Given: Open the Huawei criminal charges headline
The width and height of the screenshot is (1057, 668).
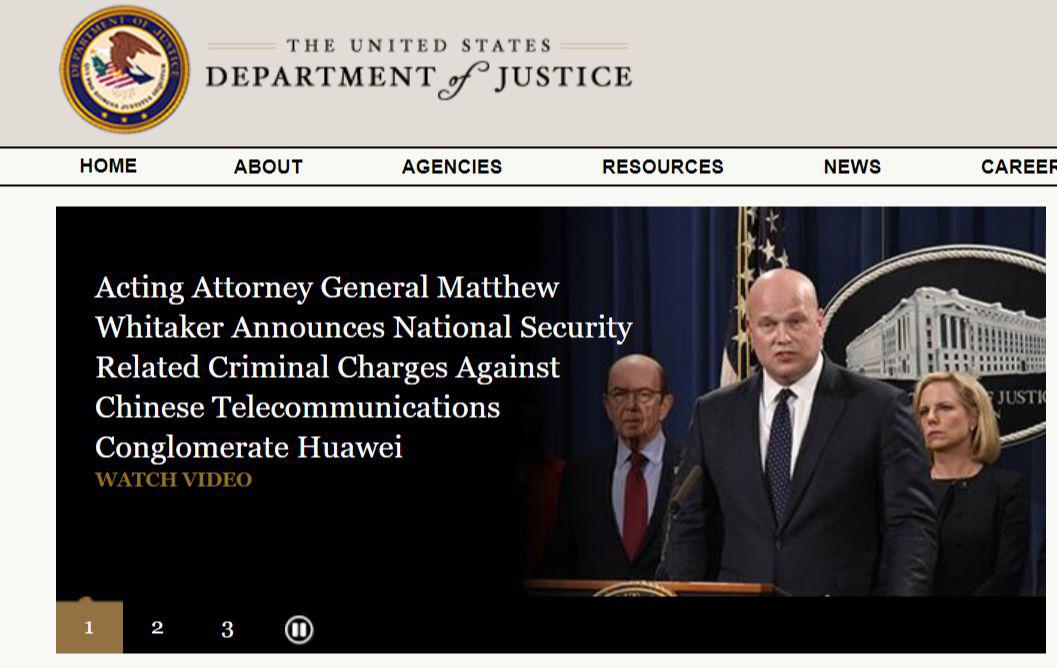Looking at the screenshot, I should [x=363, y=367].
